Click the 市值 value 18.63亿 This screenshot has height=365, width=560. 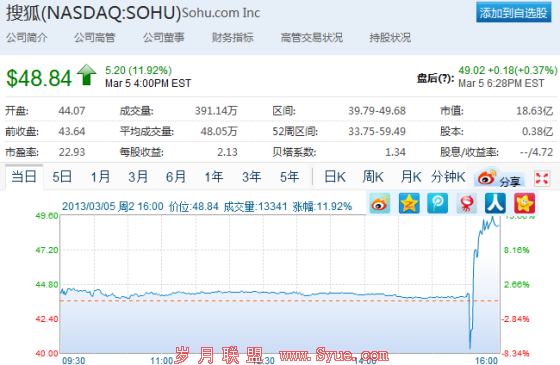coord(535,111)
